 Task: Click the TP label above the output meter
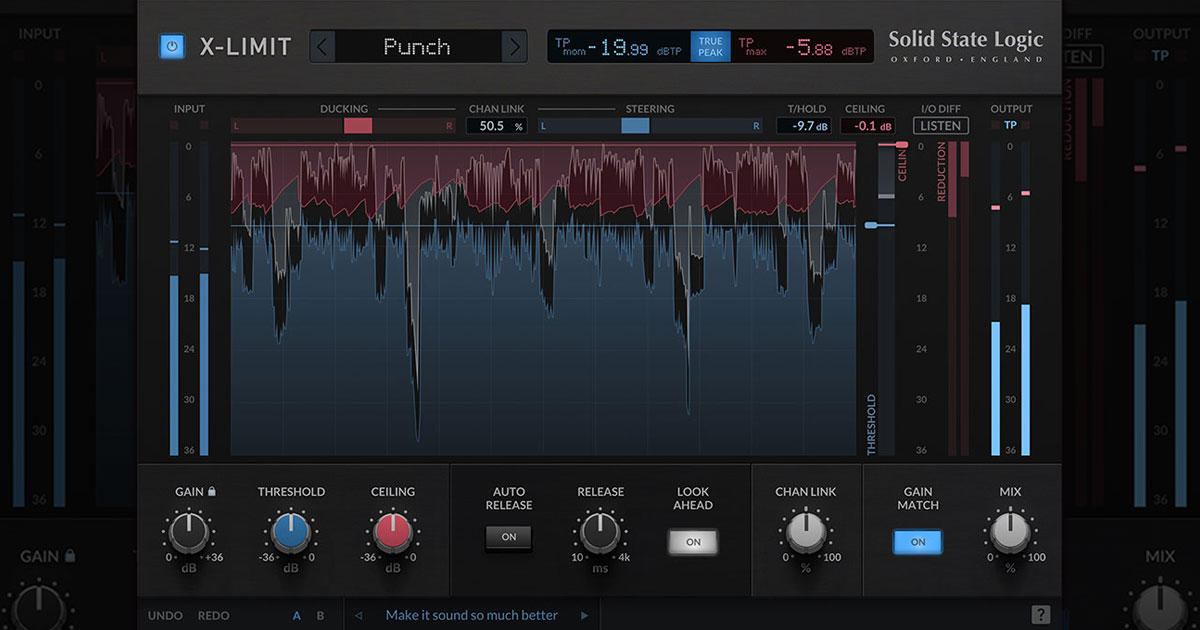click(1010, 126)
